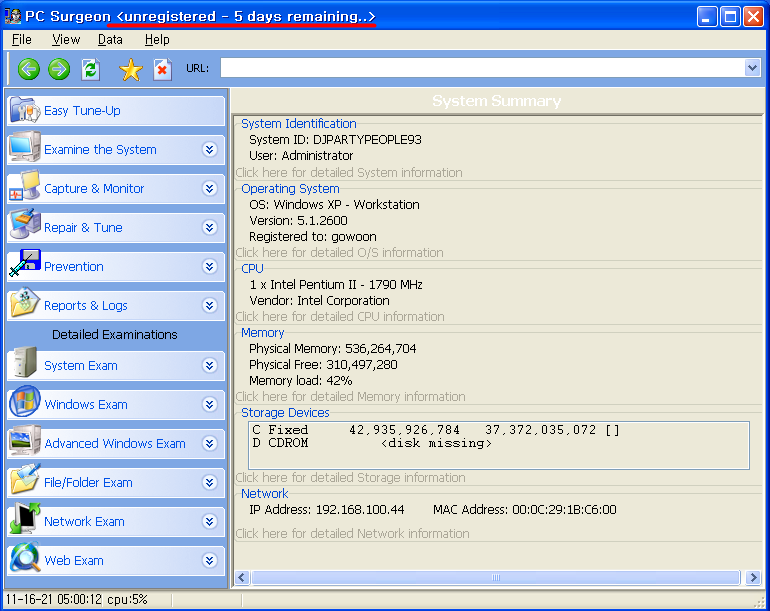Open detailed Network information link

coord(352,533)
